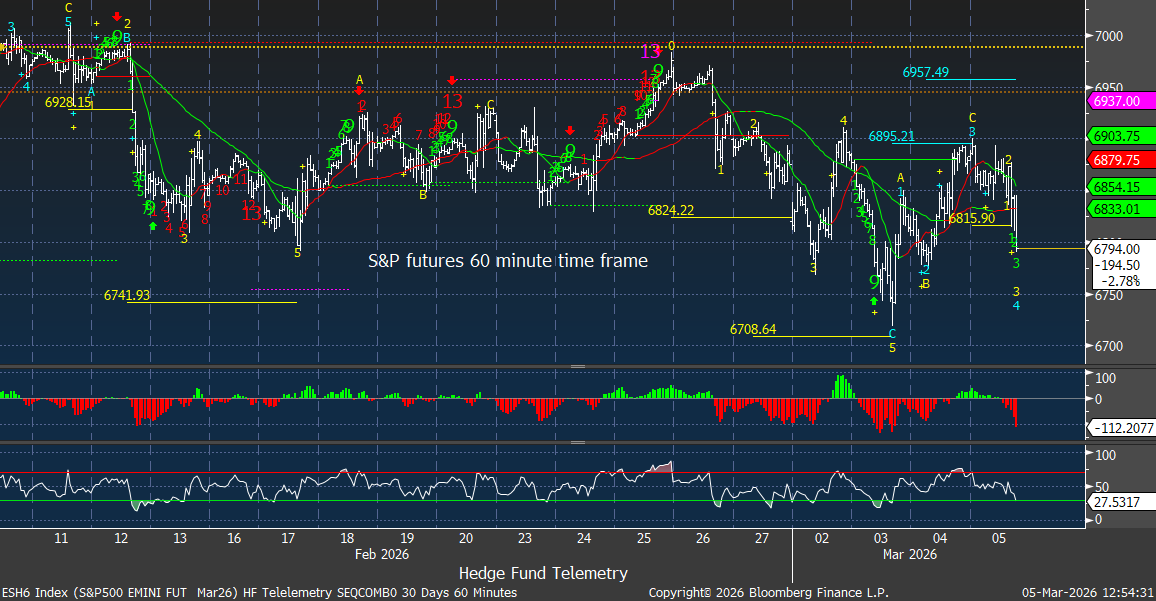The image size is (1156, 601).
Task: Click the 'Mar 2026' date axis label
Action: pos(910,553)
